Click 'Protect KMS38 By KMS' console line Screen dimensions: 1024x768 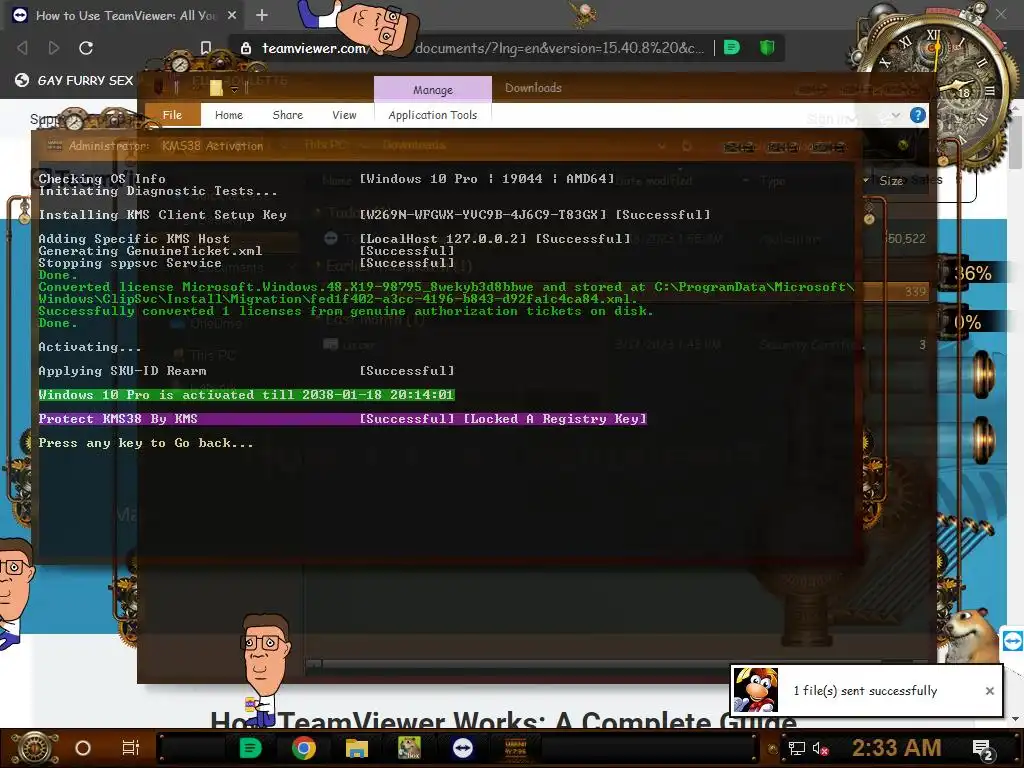coord(342,419)
